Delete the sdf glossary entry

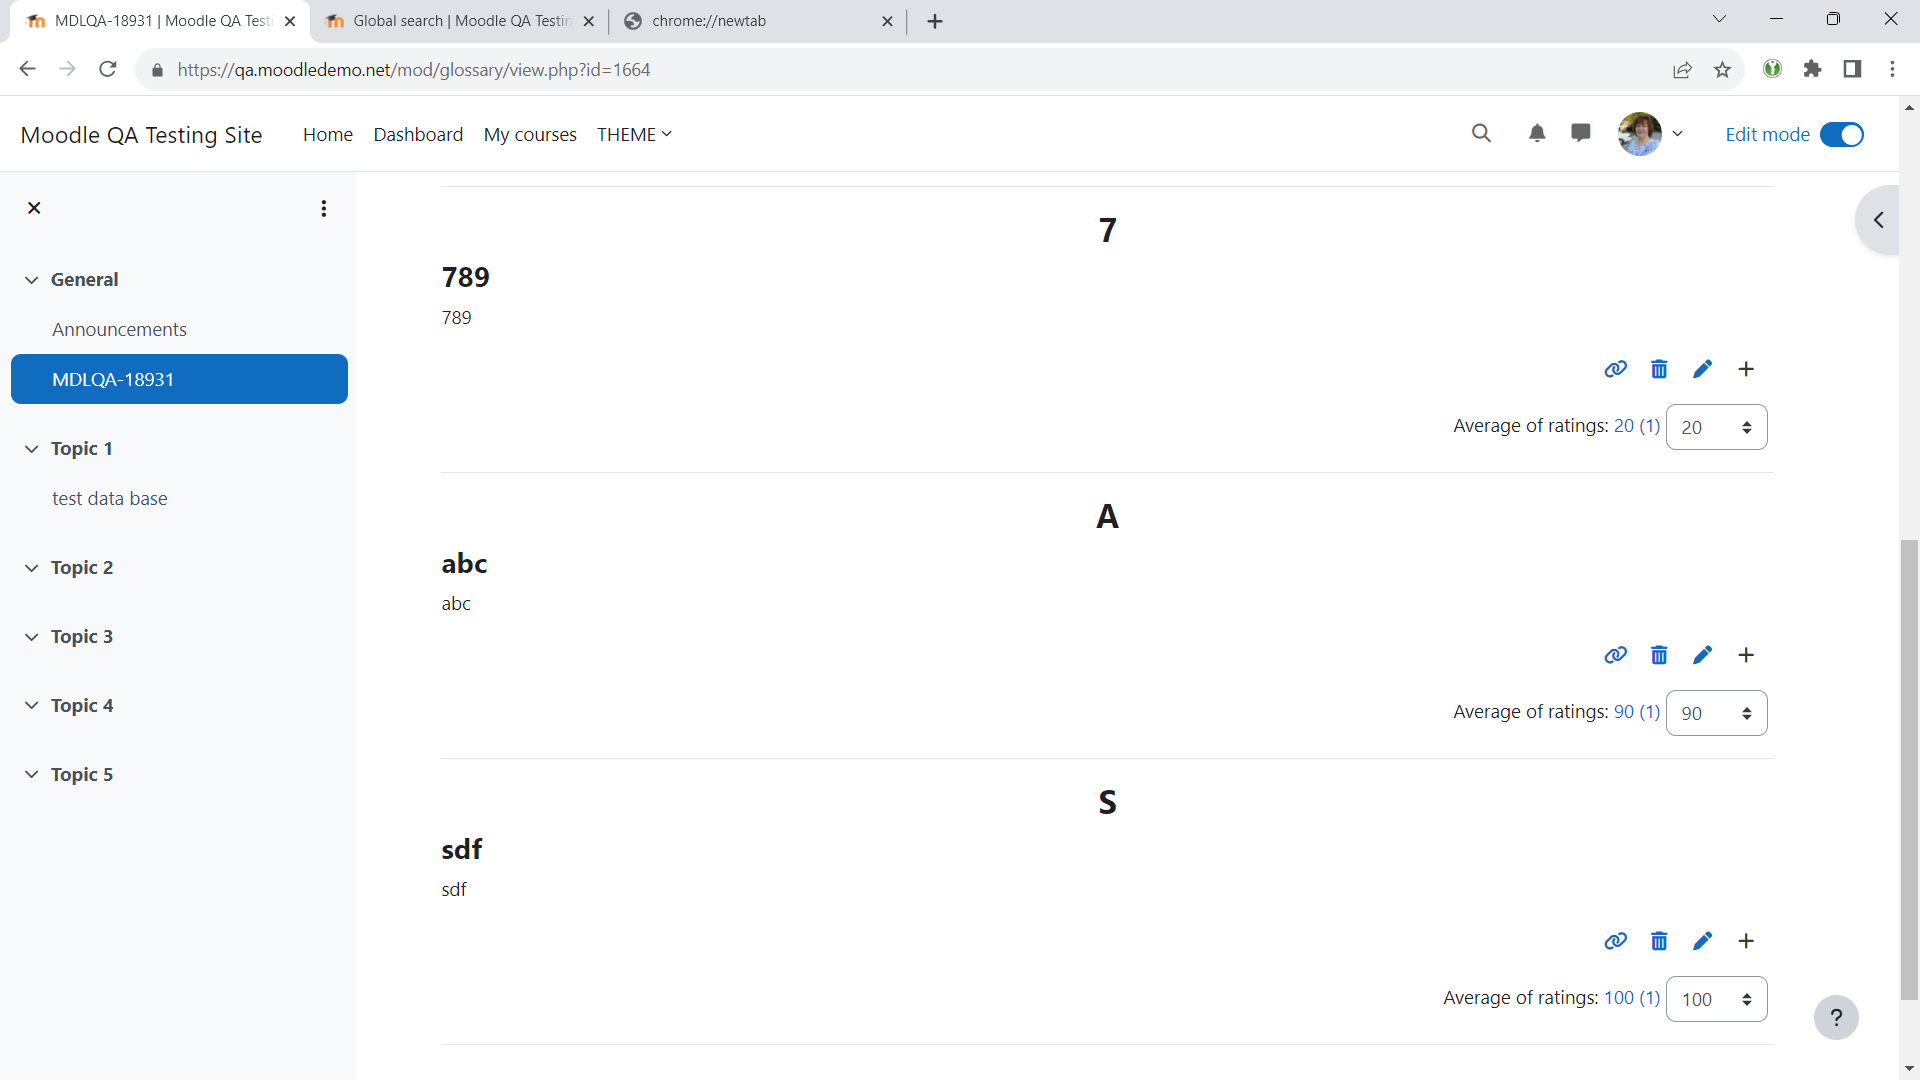click(1659, 941)
